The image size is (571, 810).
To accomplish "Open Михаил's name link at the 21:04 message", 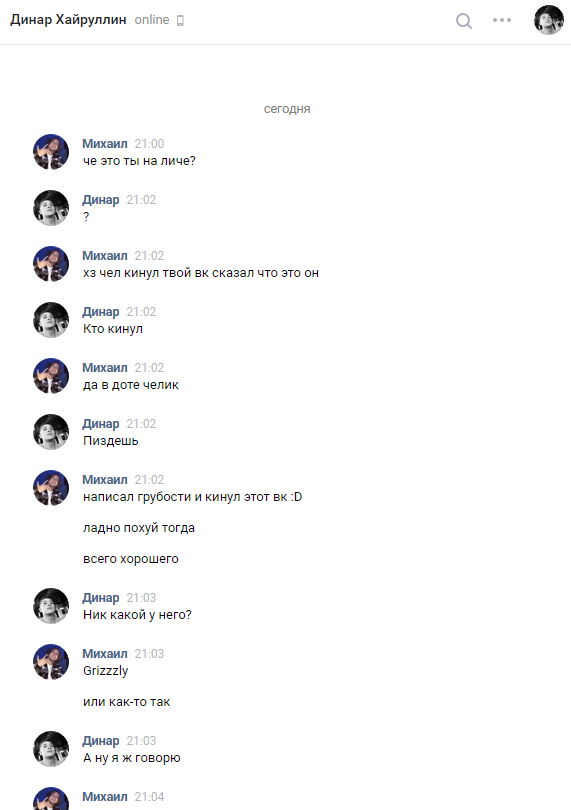I will click(105, 797).
